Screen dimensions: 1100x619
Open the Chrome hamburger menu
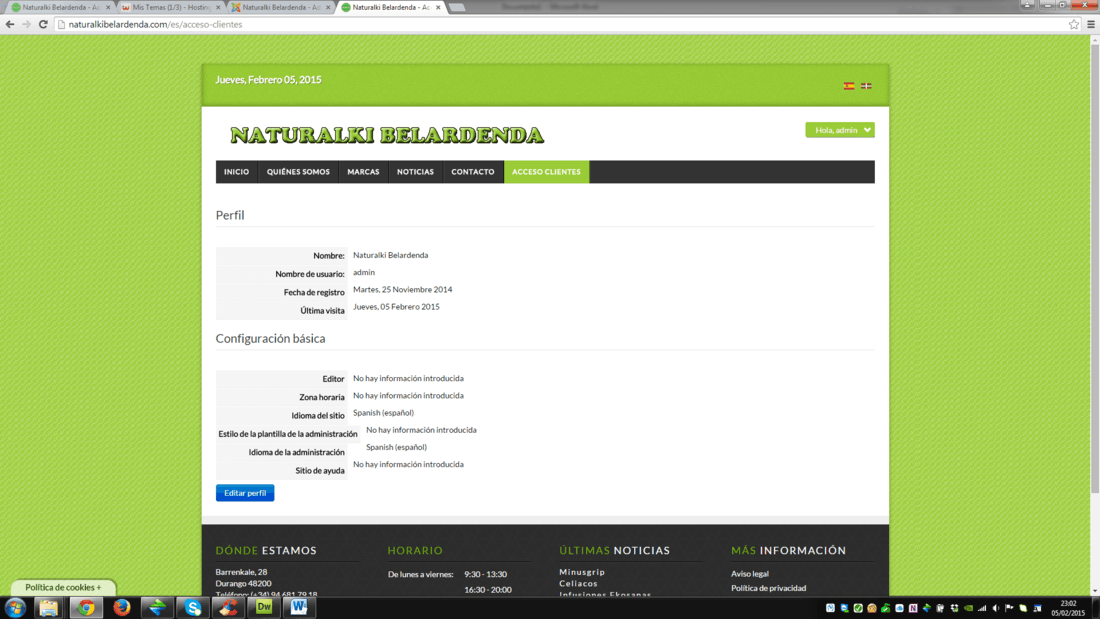click(x=1091, y=25)
